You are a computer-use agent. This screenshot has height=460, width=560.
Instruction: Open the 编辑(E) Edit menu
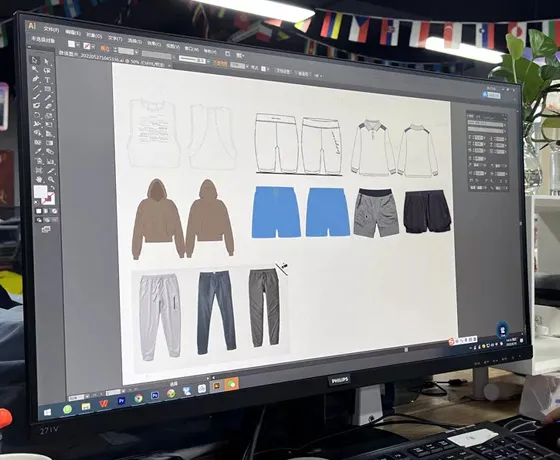tap(73, 32)
